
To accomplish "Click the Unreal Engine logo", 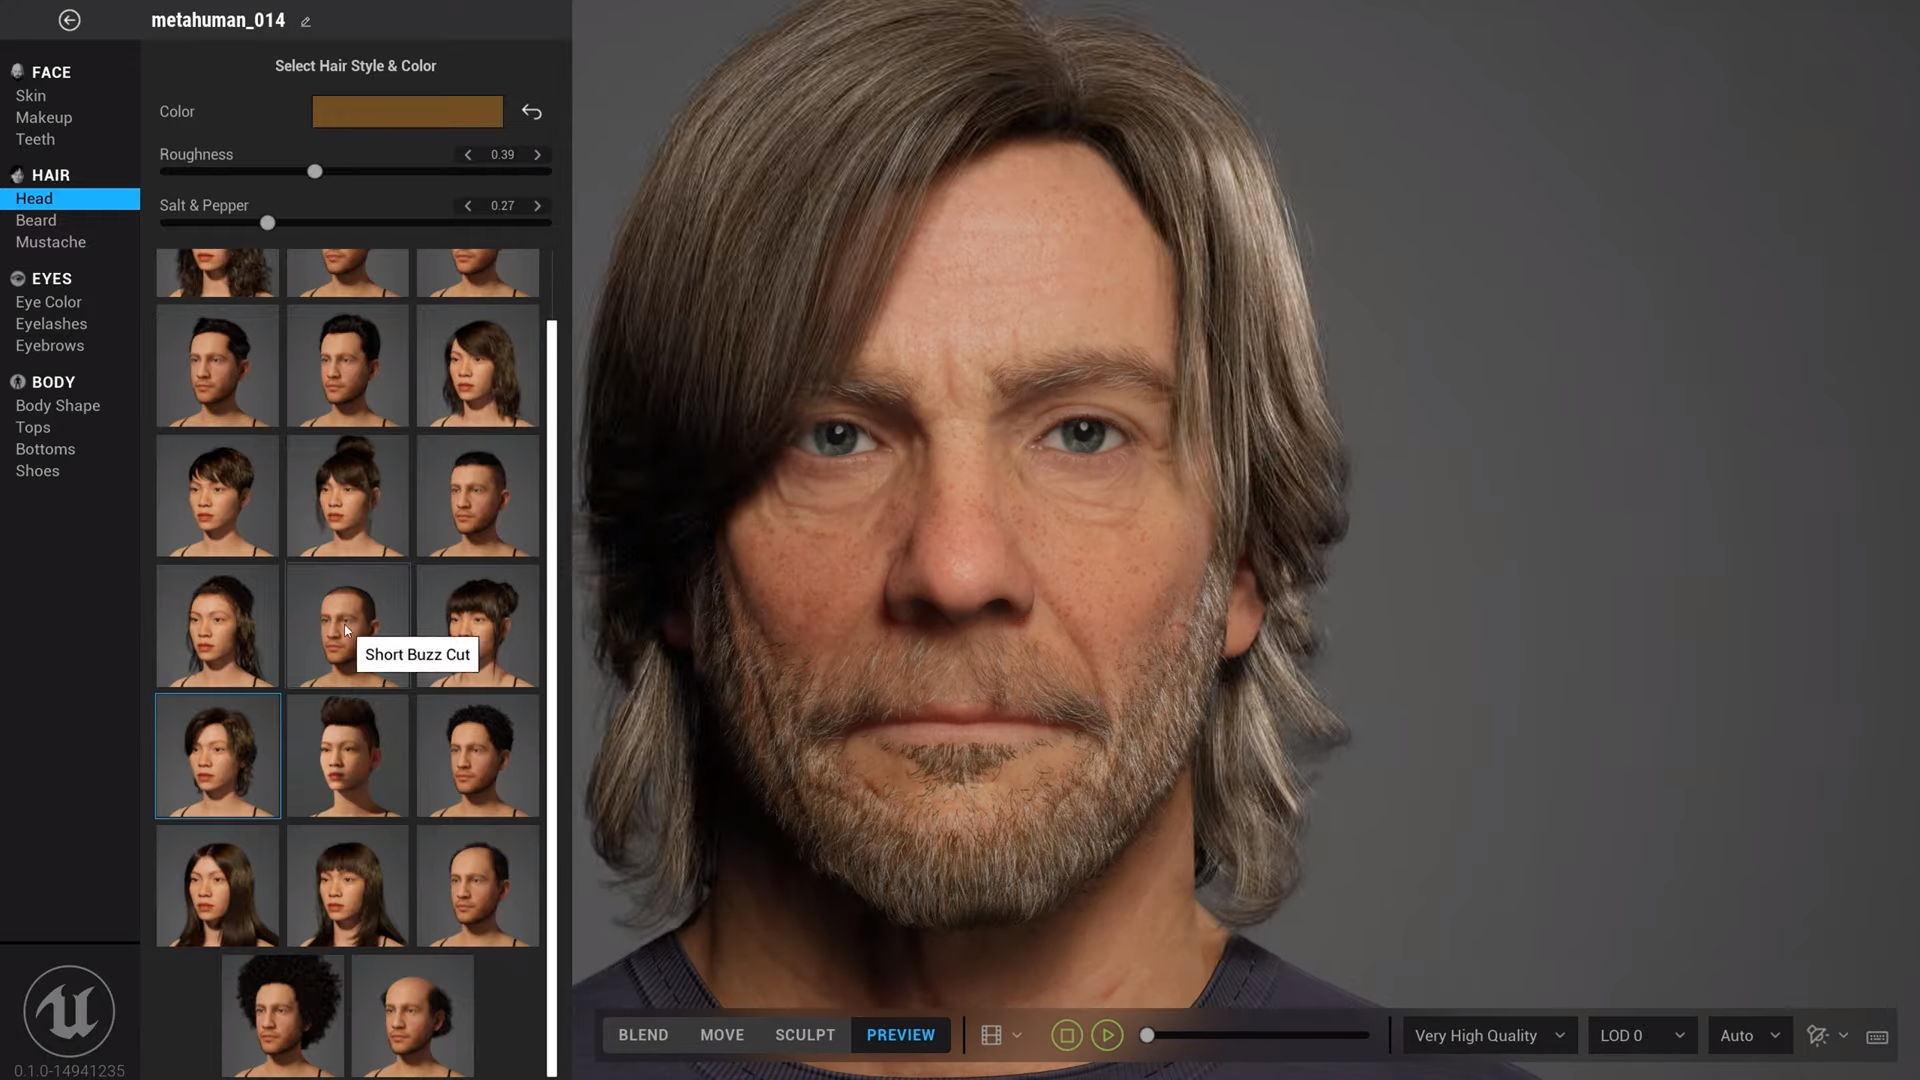I will click(69, 1011).
